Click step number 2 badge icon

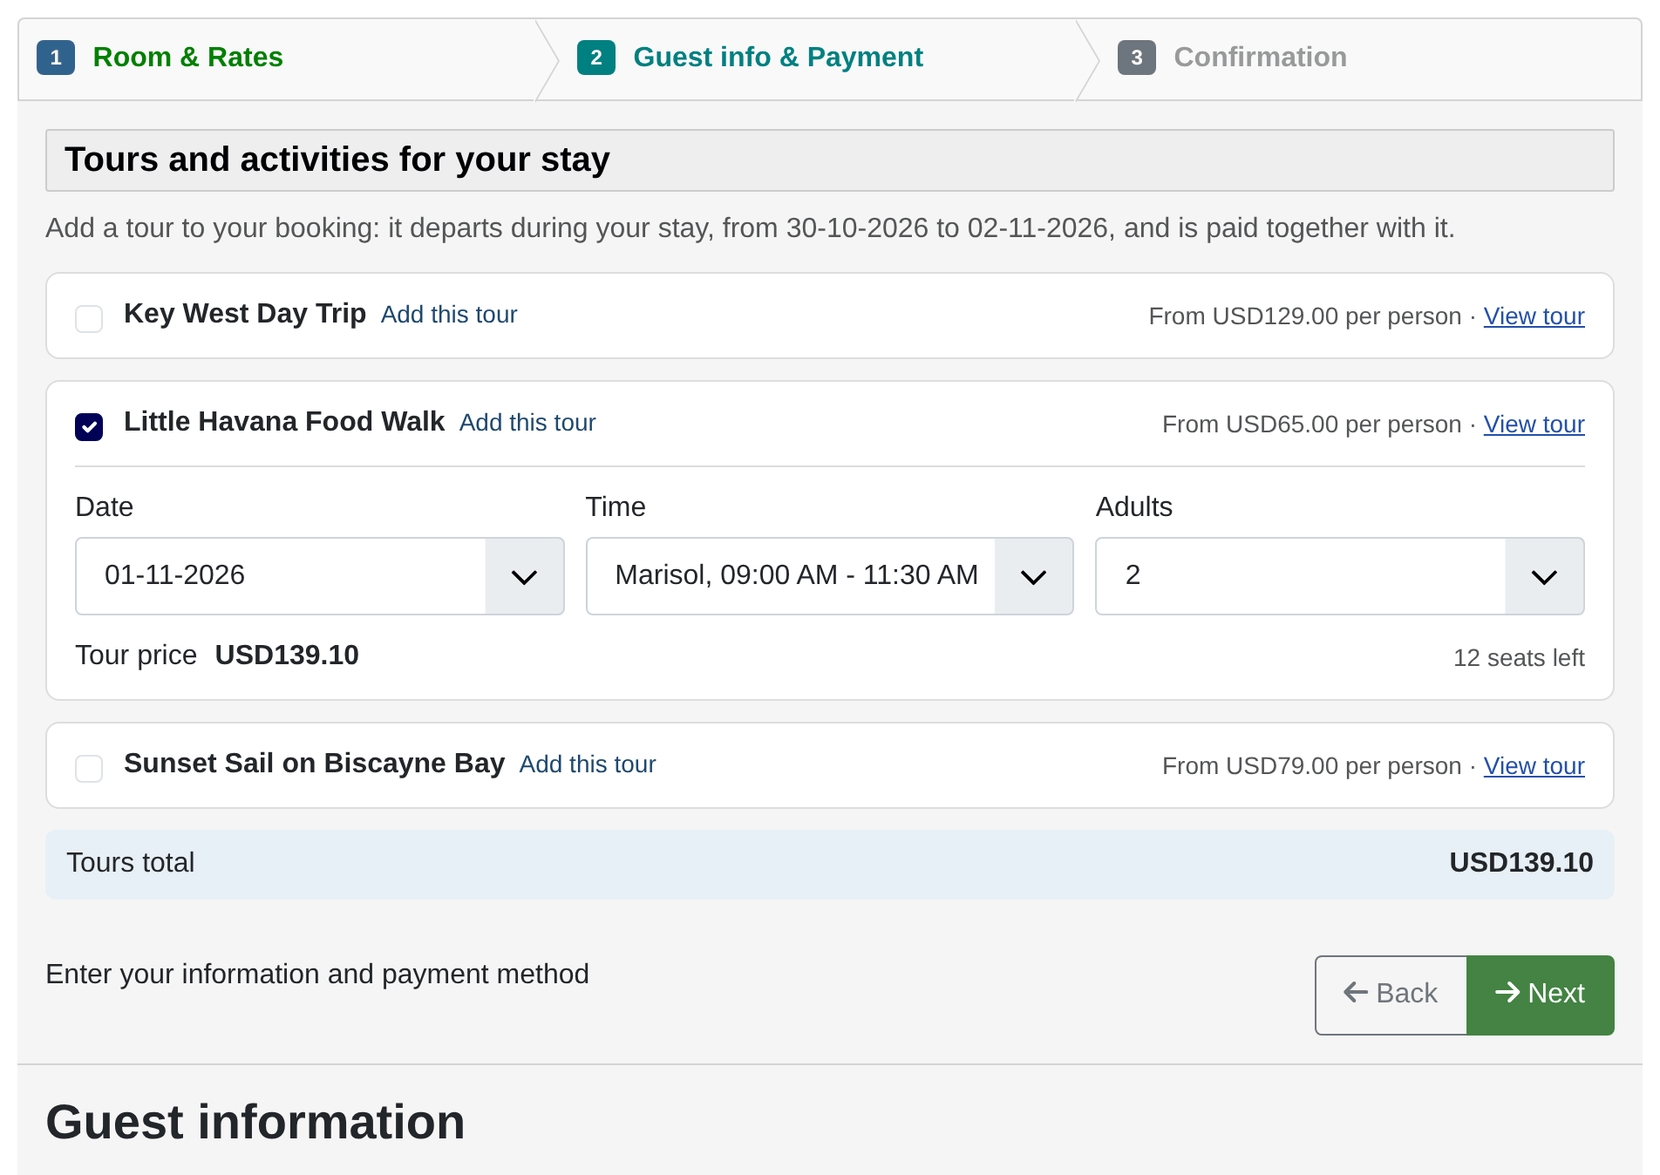coord(596,57)
